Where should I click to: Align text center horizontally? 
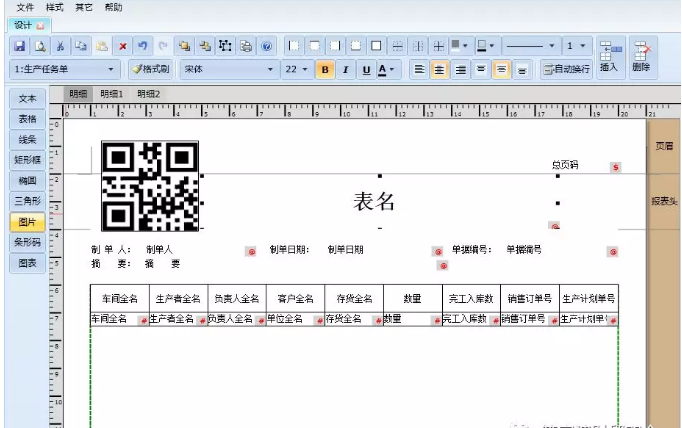pyautogui.click(x=440, y=70)
